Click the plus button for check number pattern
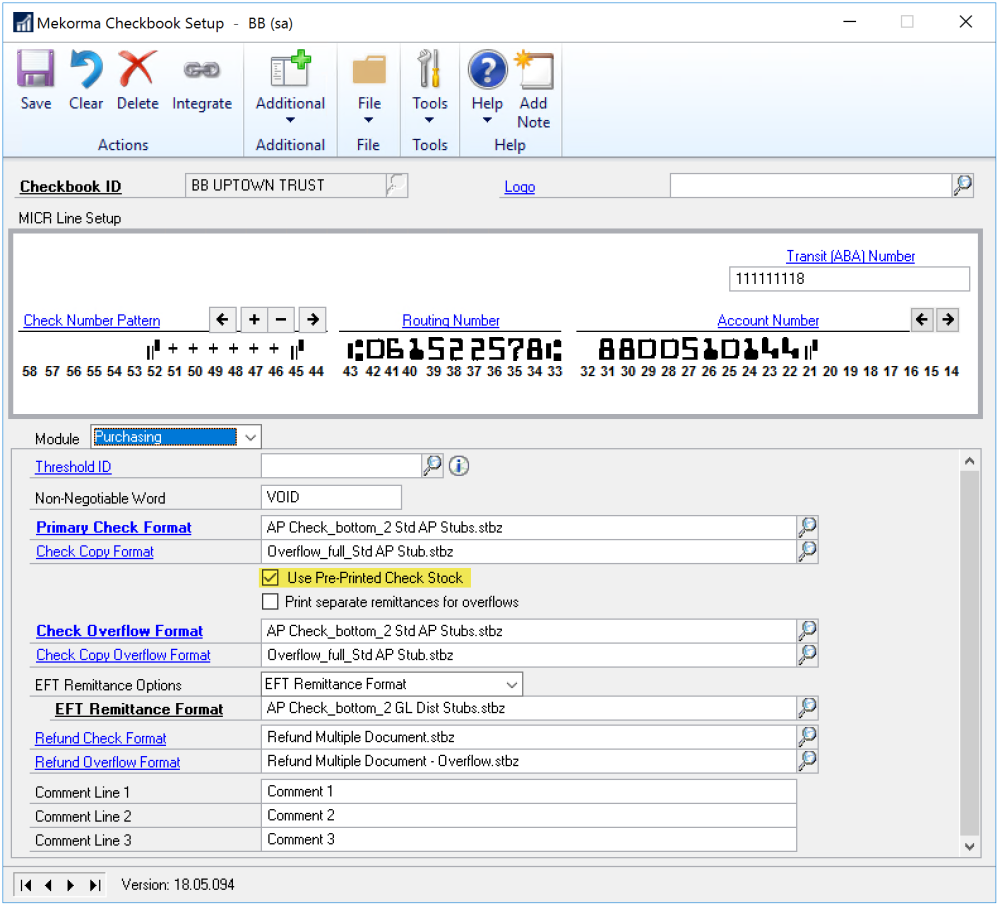 [255, 320]
